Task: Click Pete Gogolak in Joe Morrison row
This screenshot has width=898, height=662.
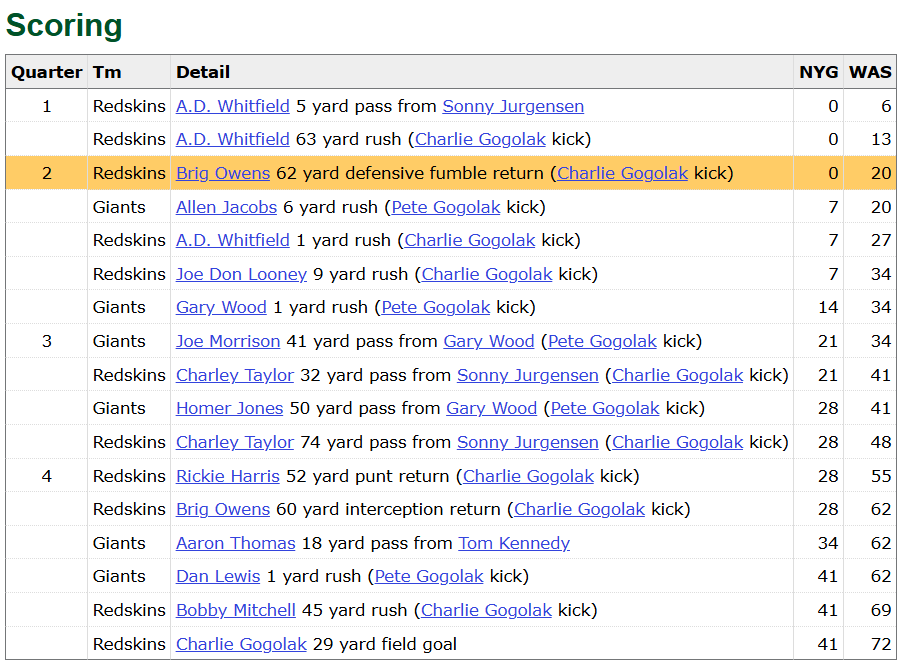Action: [602, 341]
